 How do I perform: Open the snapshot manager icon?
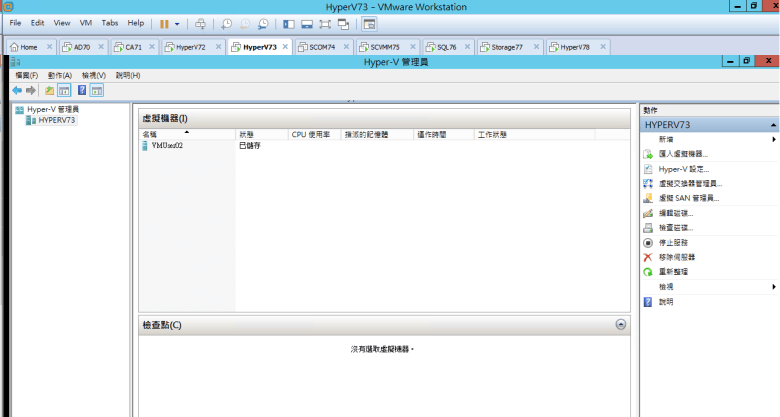(263, 23)
